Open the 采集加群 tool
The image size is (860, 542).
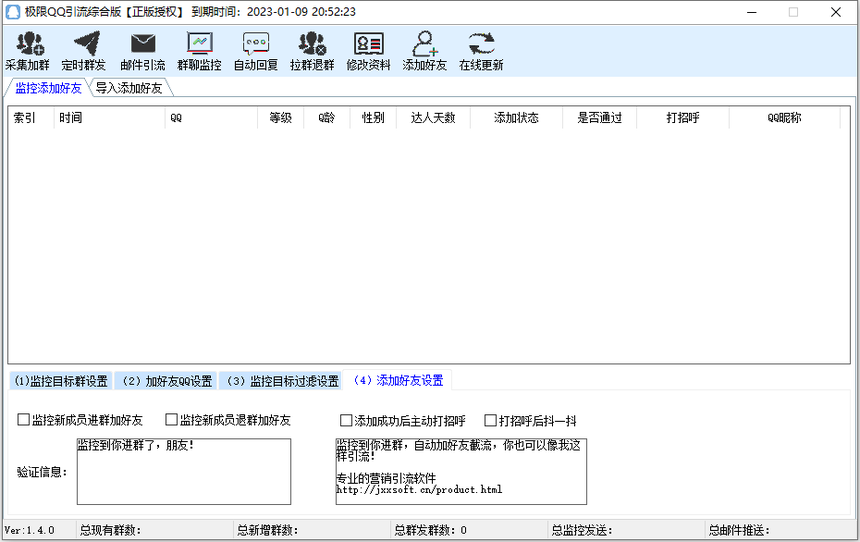(27, 51)
